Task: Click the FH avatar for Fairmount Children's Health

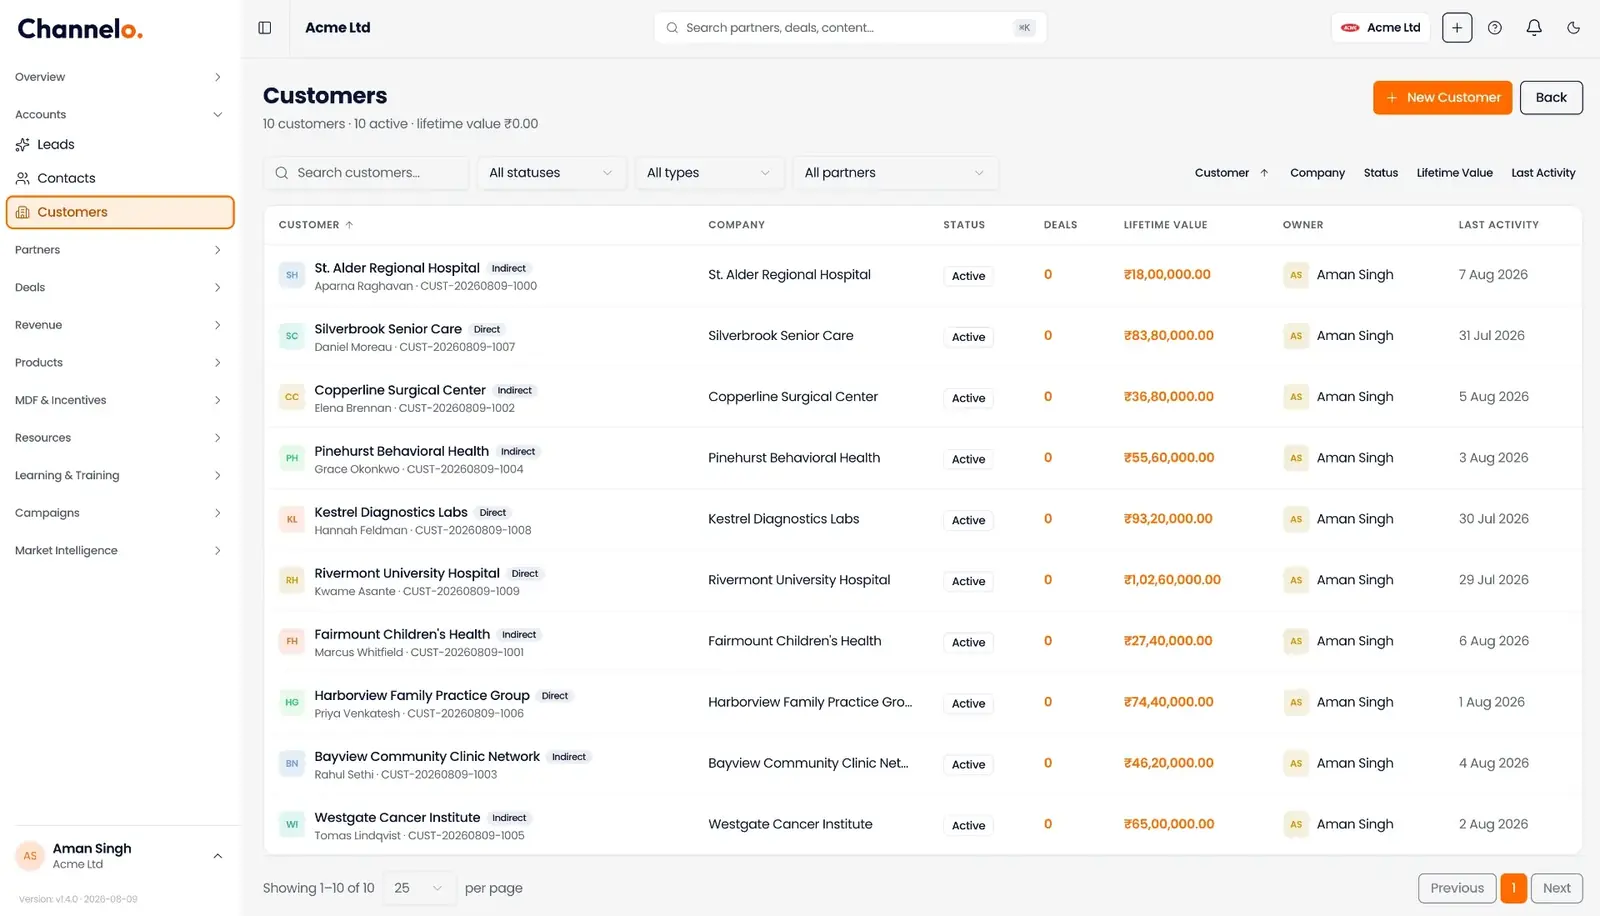Action: (x=292, y=641)
